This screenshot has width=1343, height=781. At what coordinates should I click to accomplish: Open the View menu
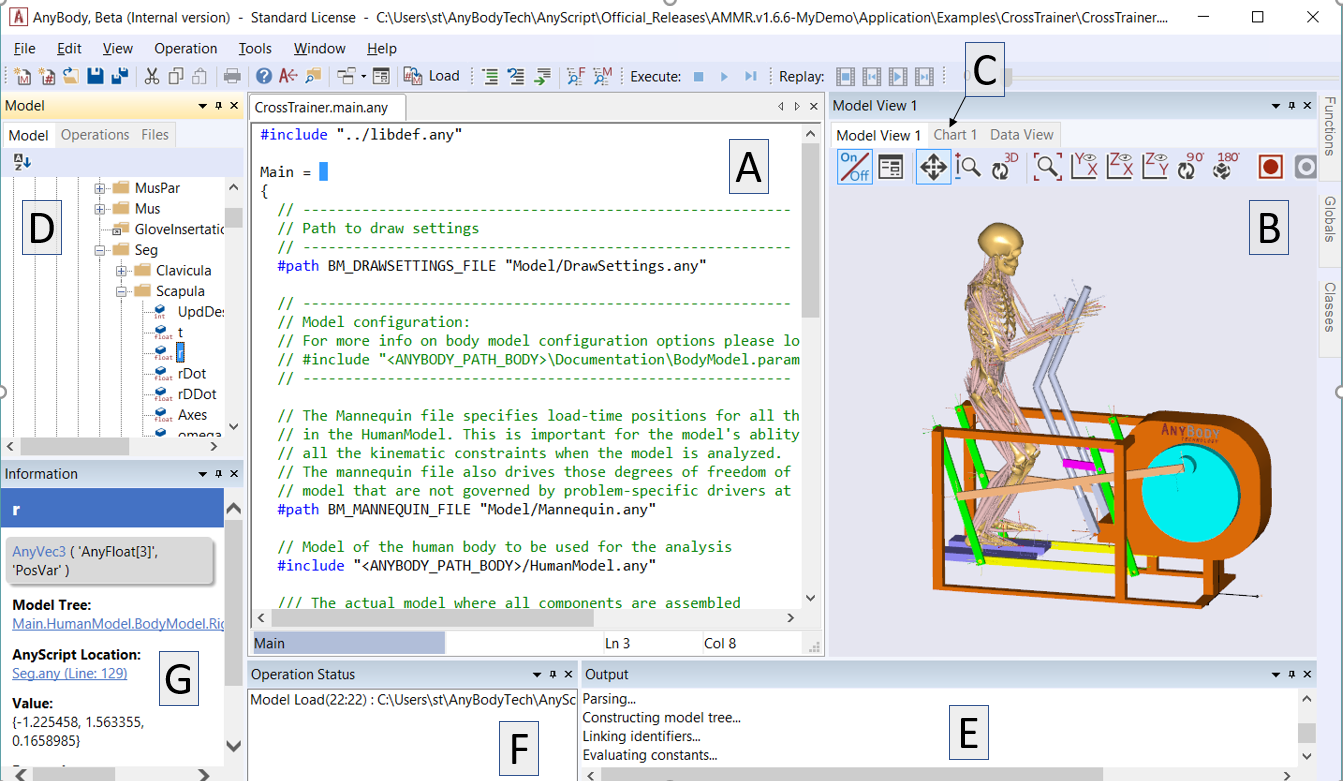(x=118, y=48)
